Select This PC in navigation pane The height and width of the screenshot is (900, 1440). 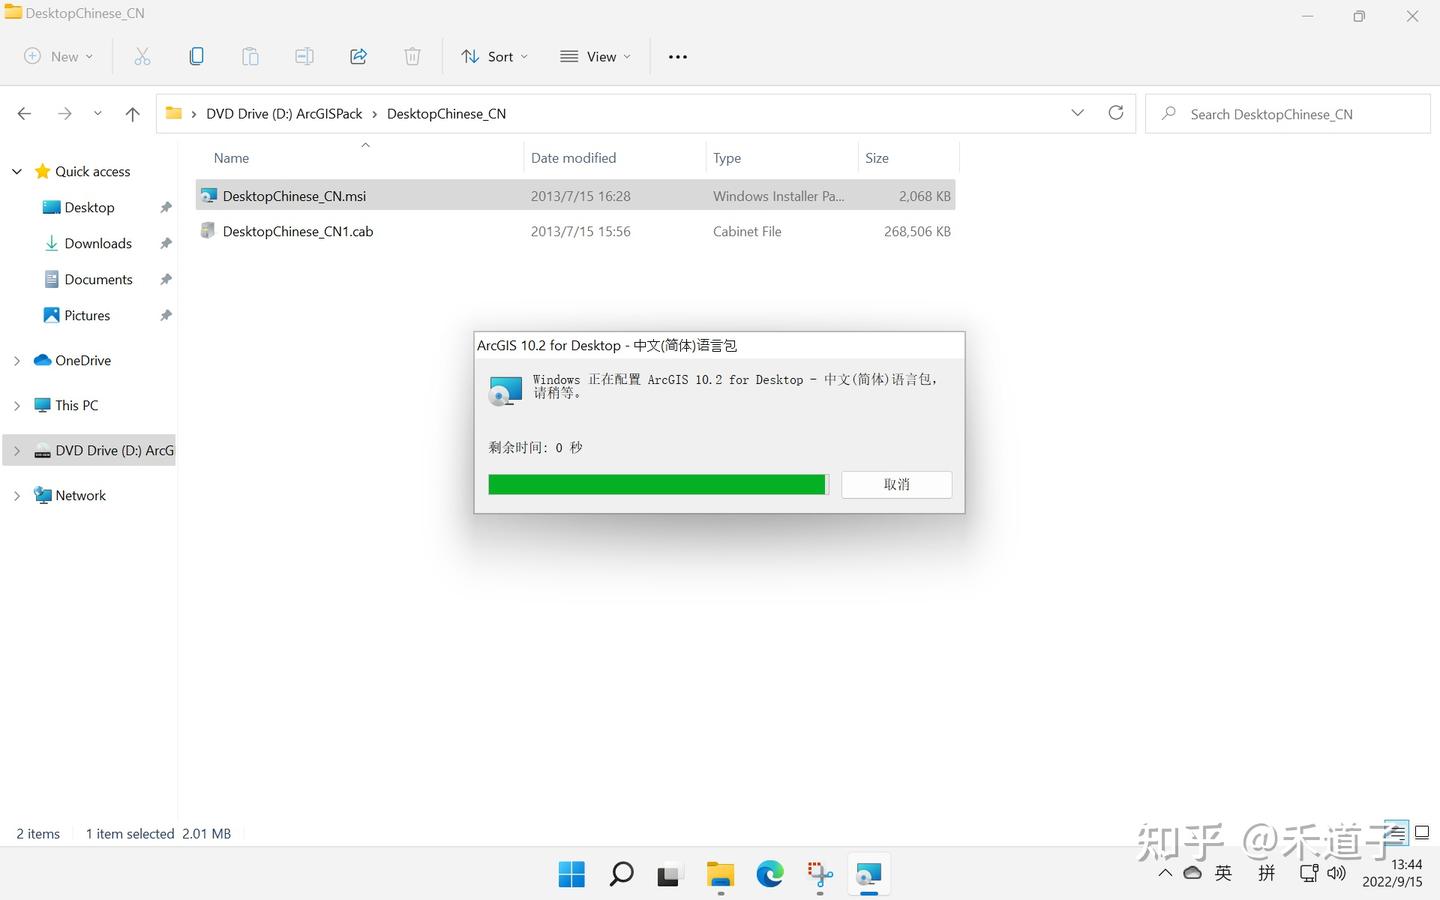point(77,406)
